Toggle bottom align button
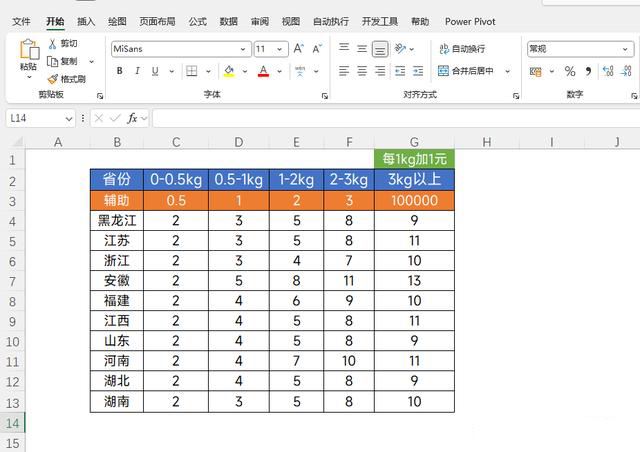 (x=380, y=49)
